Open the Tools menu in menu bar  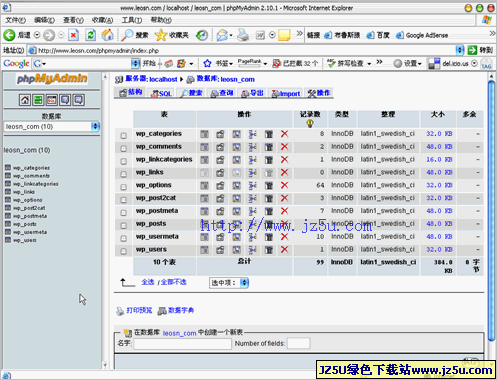click(x=132, y=20)
